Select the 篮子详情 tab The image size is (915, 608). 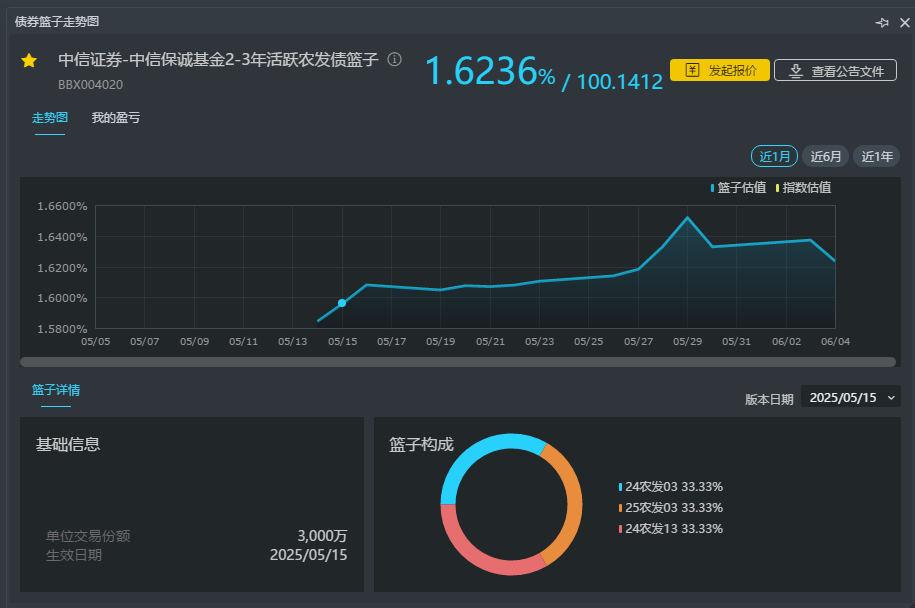[56, 390]
